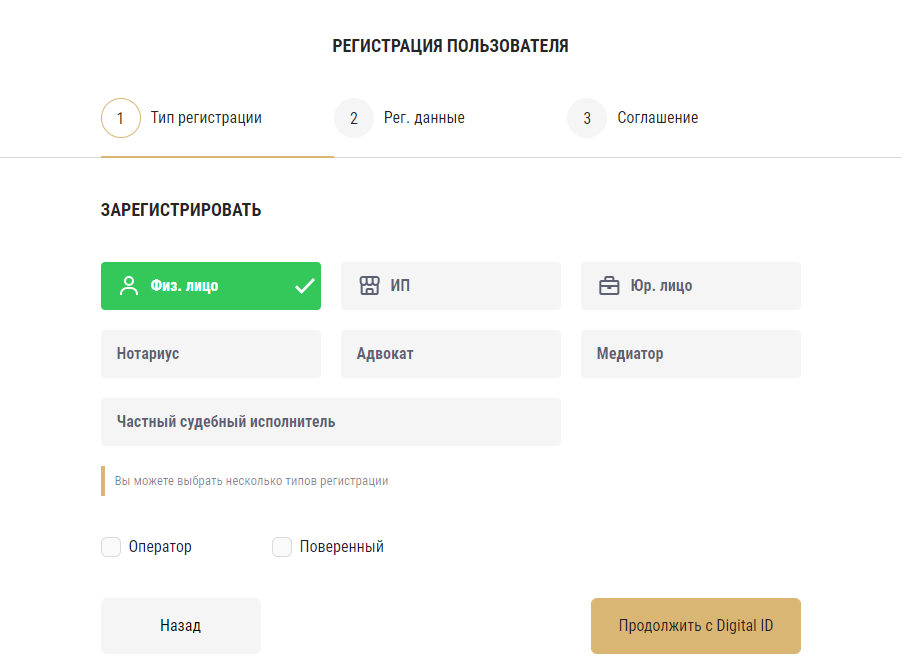The height and width of the screenshot is (670, 914).
Task: Click the Назад button
Action: (180, 625)
